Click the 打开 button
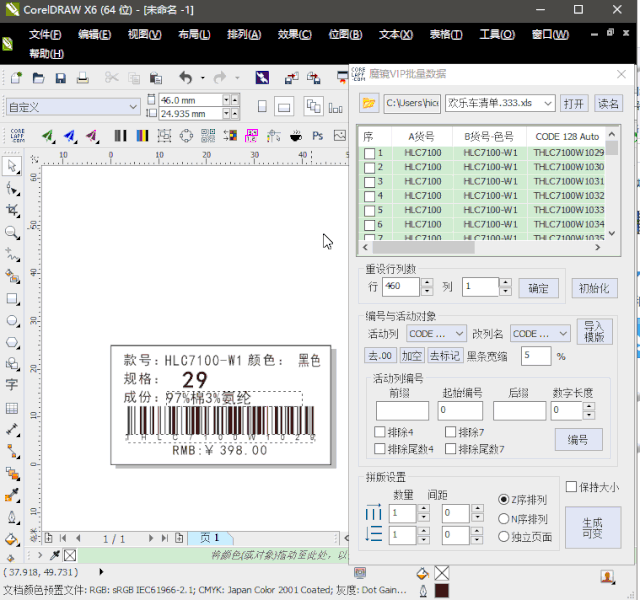The height and width of the screenshot is (600, 640). (x=573, y=104)
